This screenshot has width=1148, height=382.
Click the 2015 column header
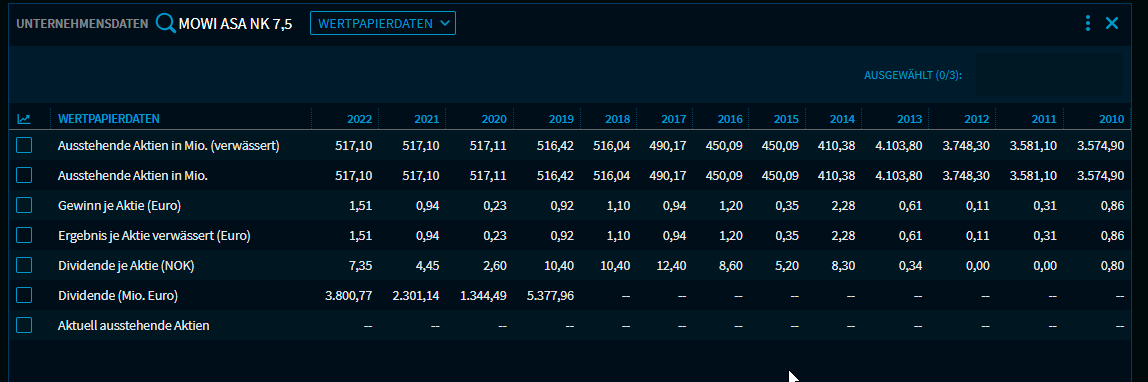(x=786, y=119)
